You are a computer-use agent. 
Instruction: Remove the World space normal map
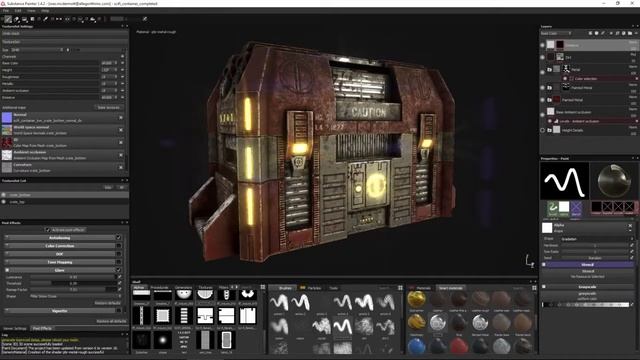click(x=121, y=130)
